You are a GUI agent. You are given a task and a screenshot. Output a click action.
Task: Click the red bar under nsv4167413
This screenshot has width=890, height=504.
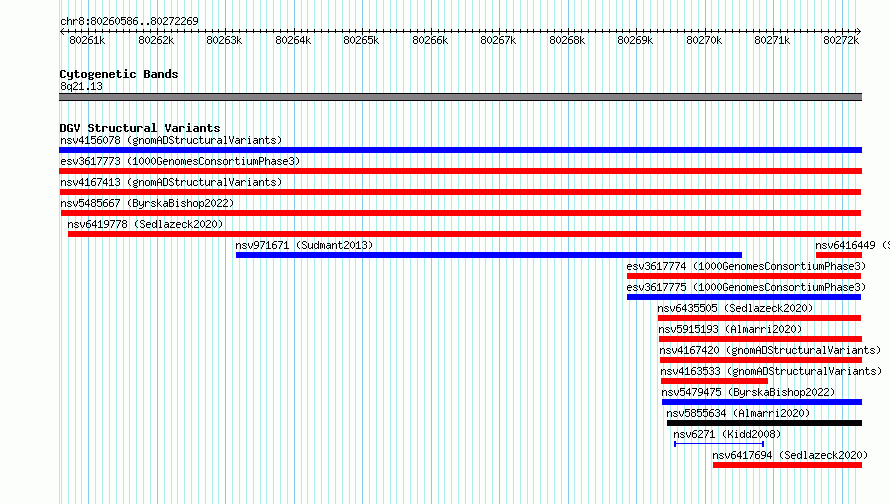coord(460,192)
